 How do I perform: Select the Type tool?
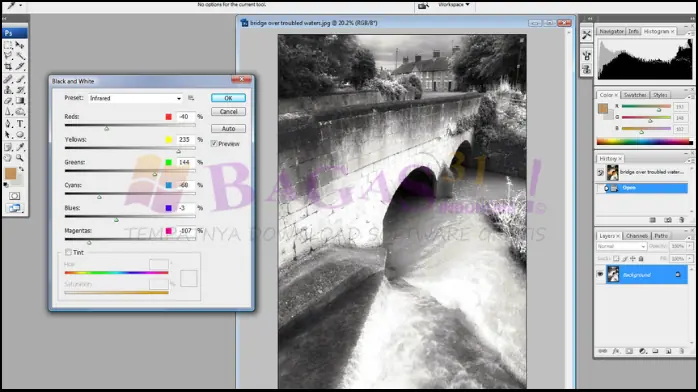coord(20,124)
